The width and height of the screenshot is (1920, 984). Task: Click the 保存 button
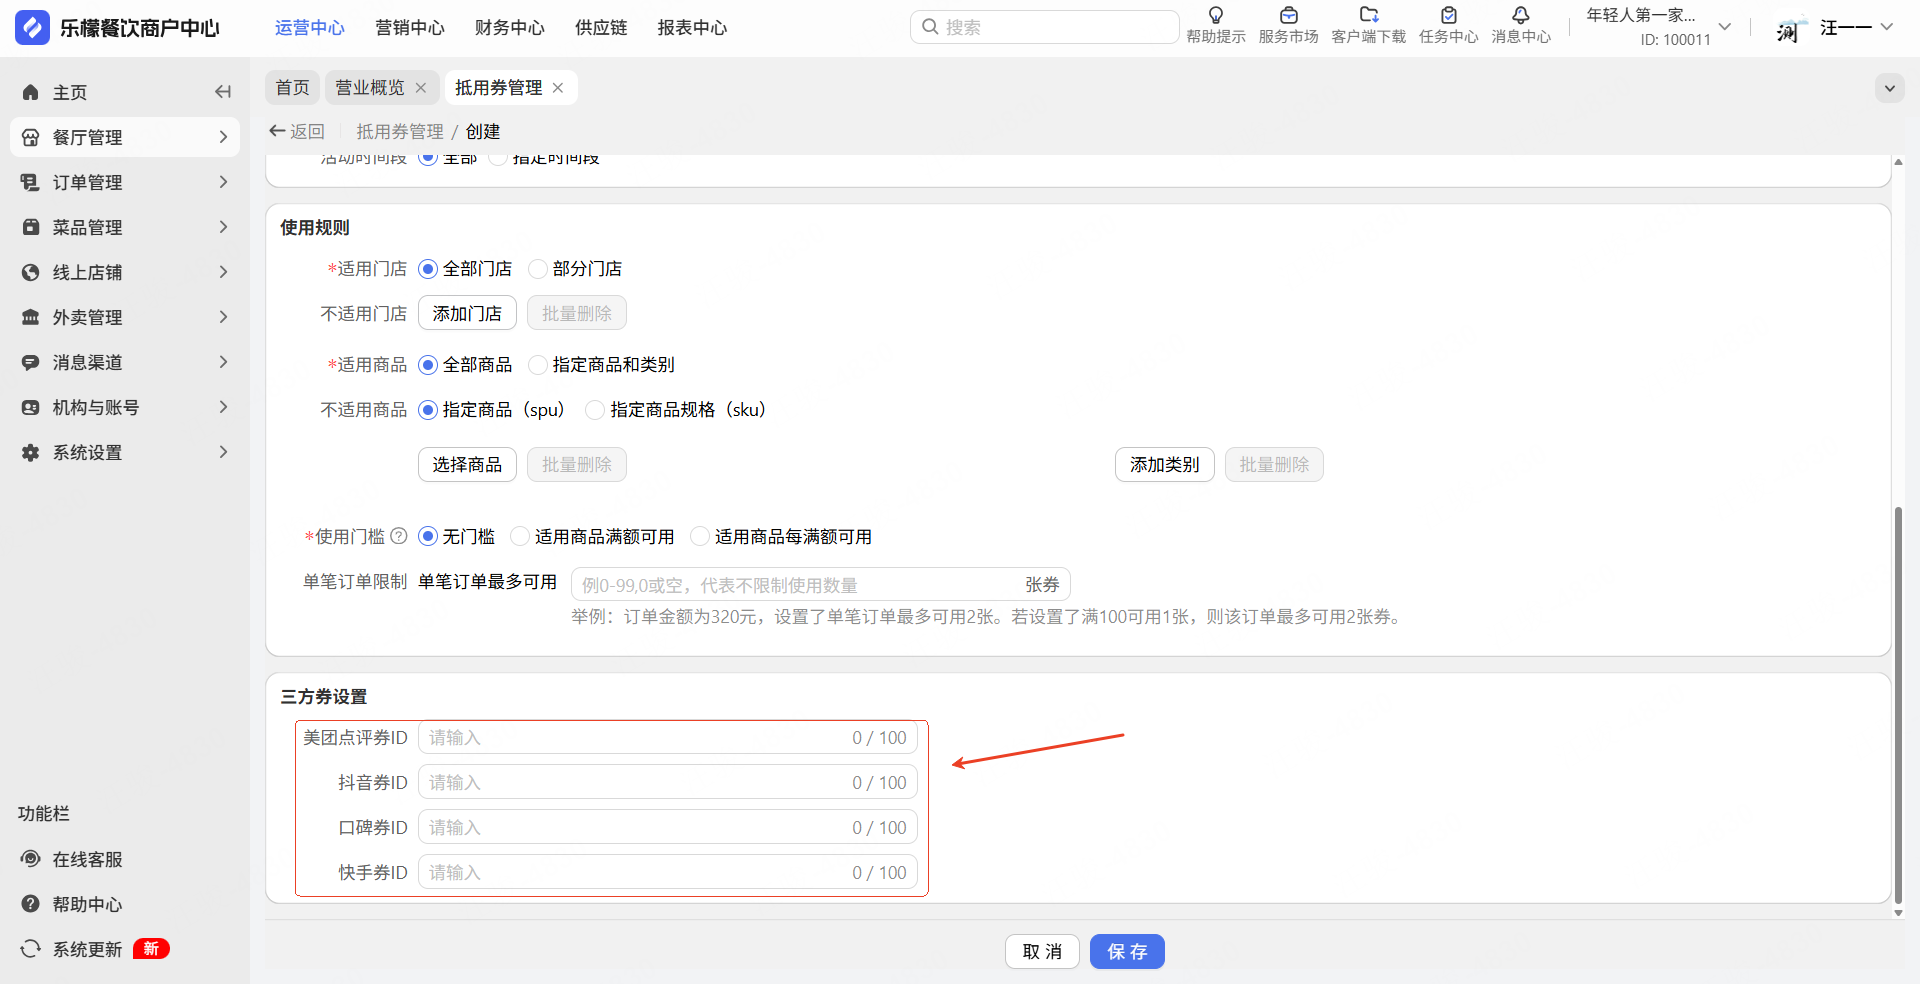pyautogui.click(x=1126, y=951)
